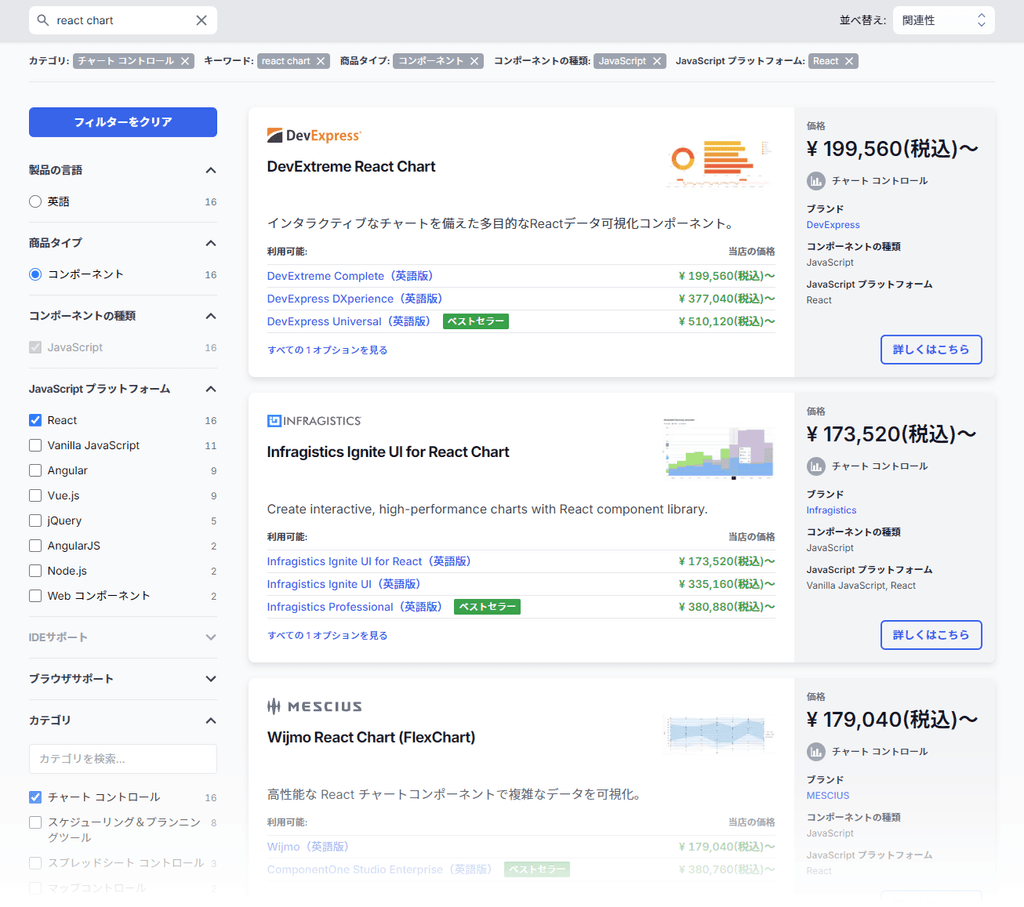Open Wijmo React Chart (FlexChart) title
The image size is (1024, 907).
pos(371,737)
